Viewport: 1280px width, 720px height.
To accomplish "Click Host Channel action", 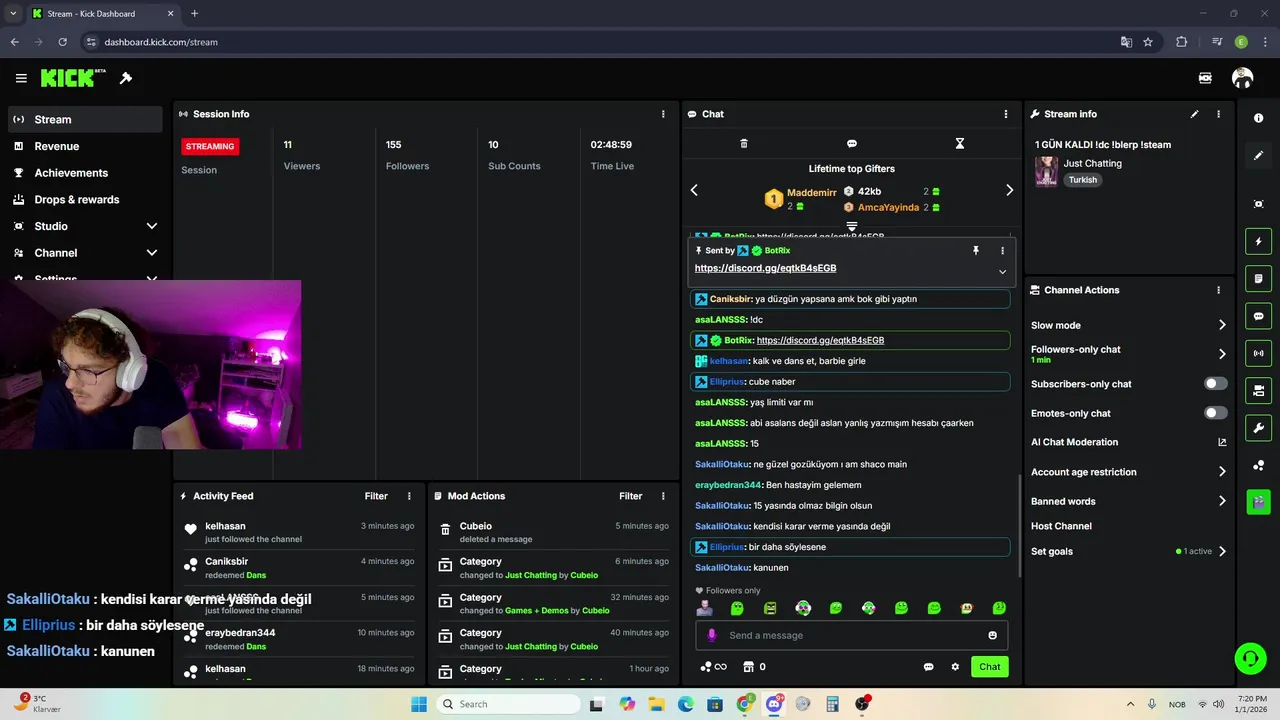I will click(1061, 526).
